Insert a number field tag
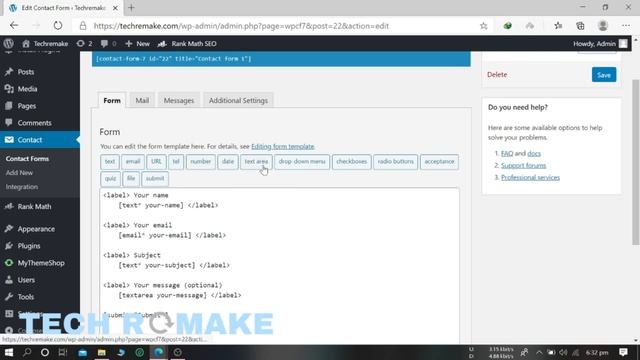The height and width of the screenshot is (360, 640). (200, 162)
